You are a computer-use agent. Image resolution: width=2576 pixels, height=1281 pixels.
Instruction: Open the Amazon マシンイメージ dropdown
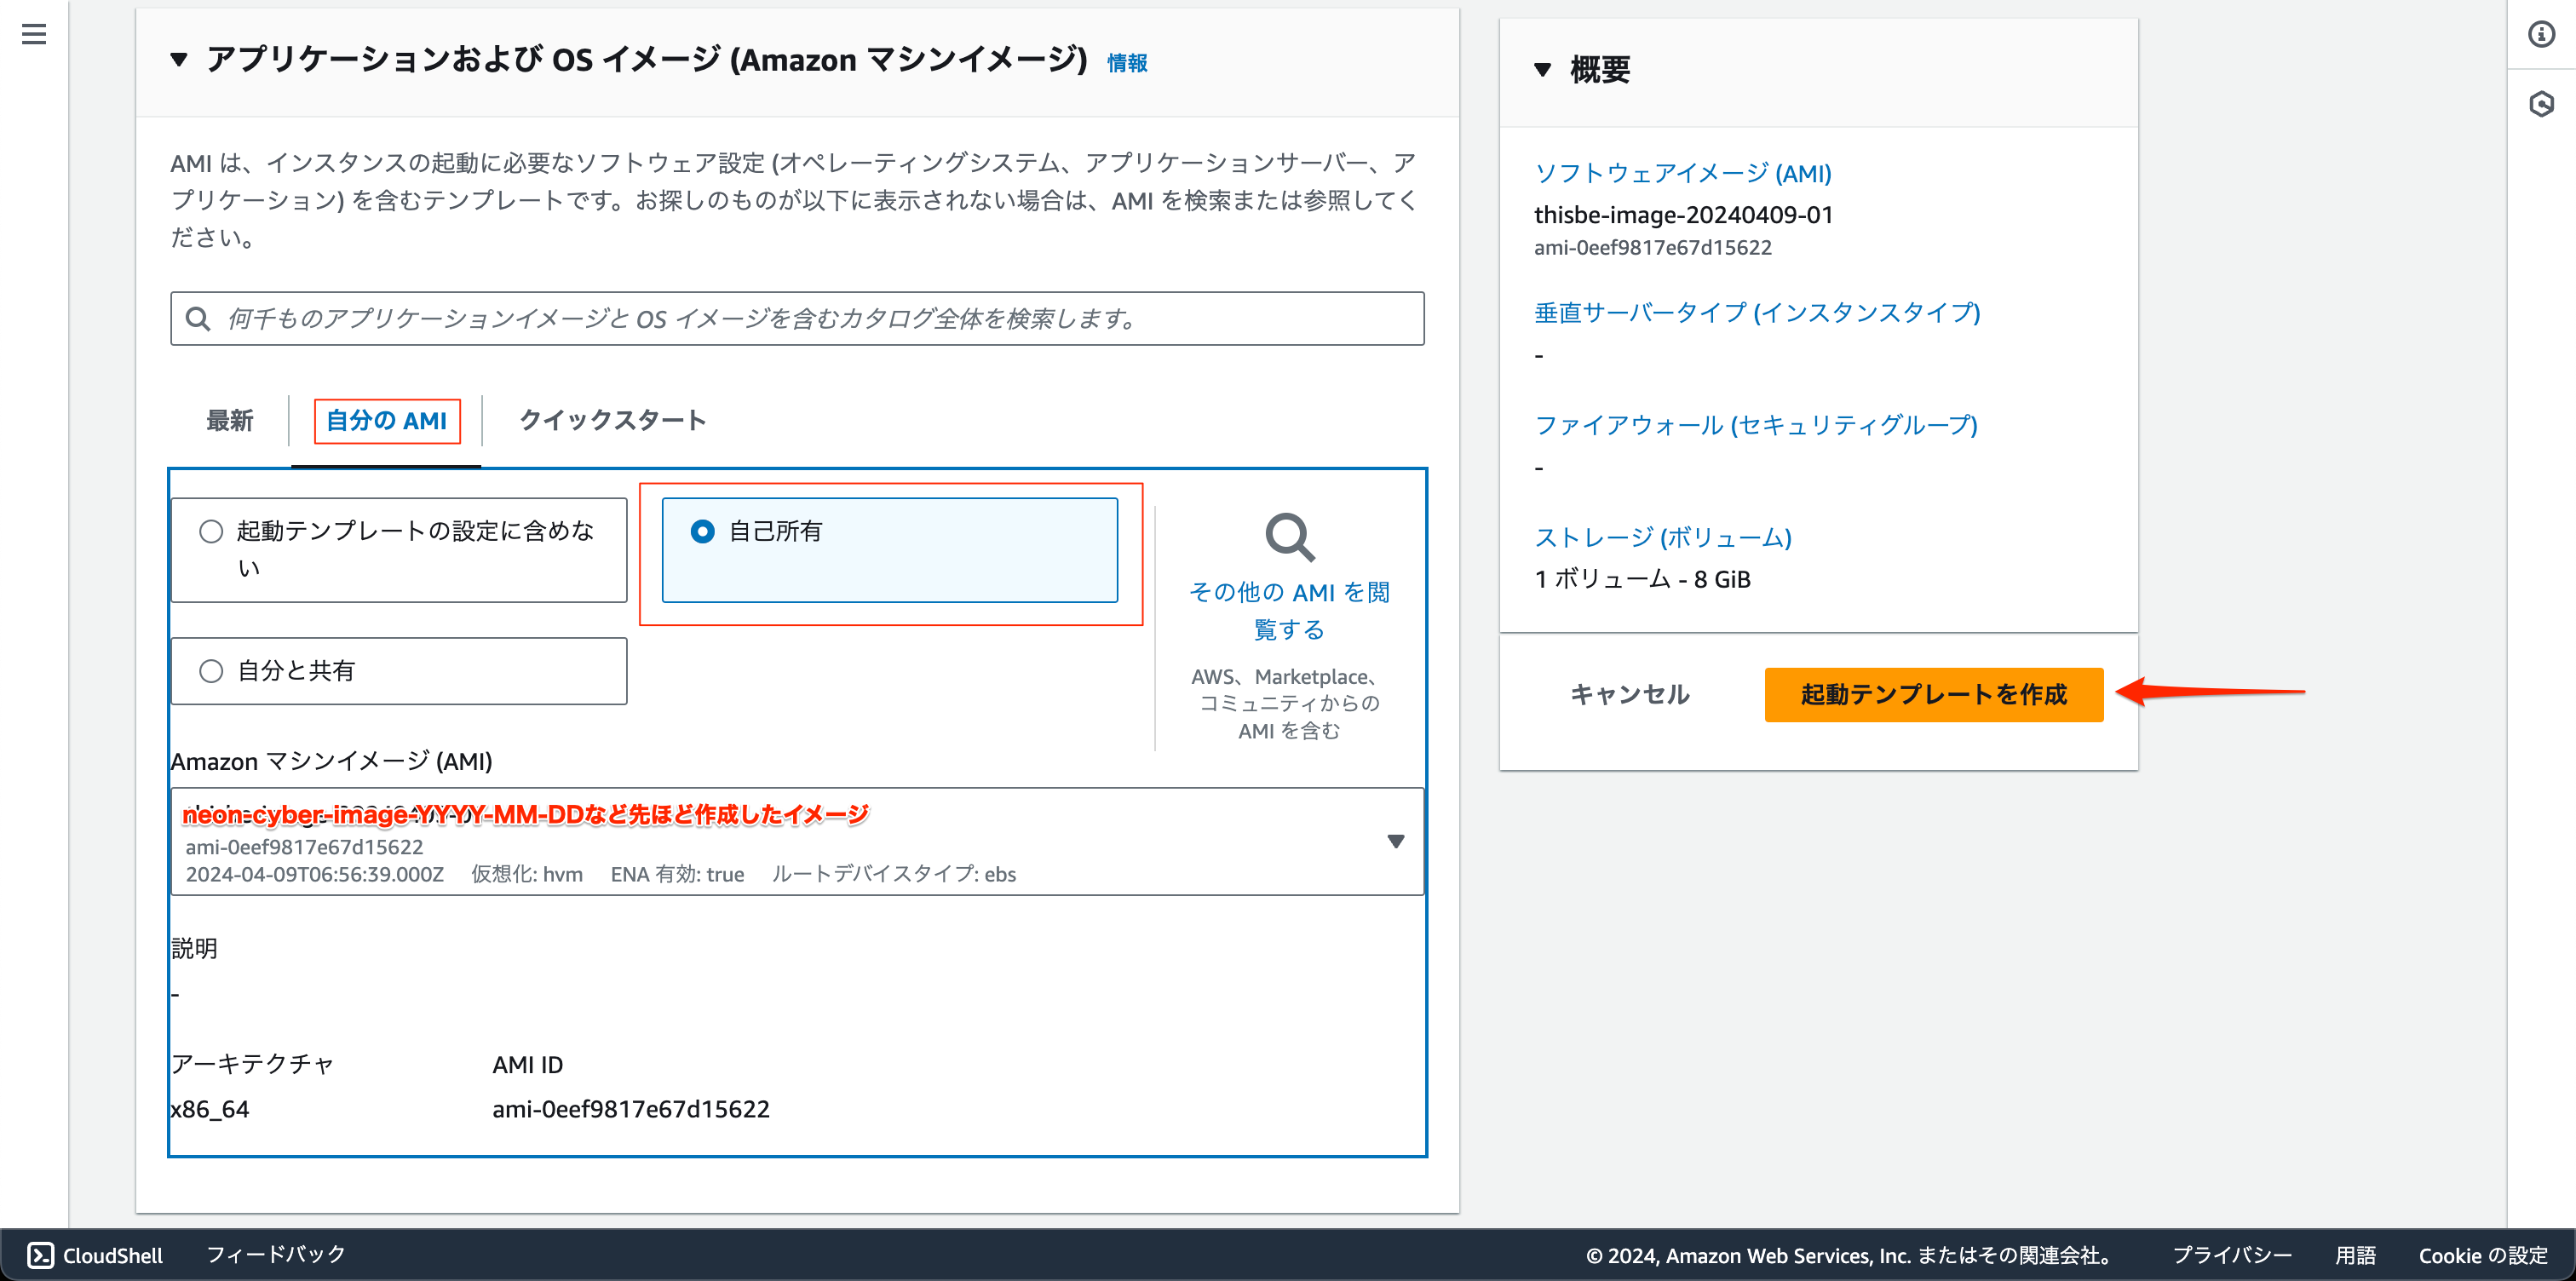click(1396, 841)
